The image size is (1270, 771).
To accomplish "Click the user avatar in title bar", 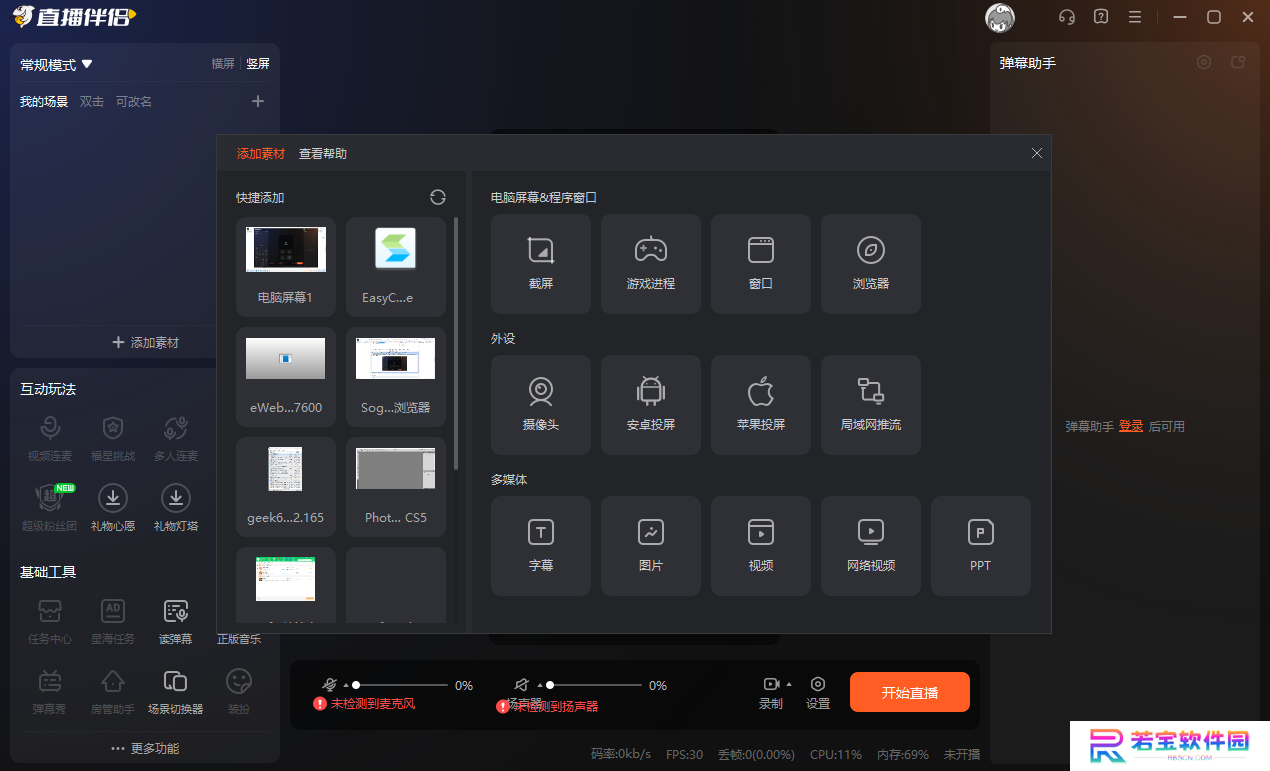I will pyautogui.click(x=1000, y=17).
